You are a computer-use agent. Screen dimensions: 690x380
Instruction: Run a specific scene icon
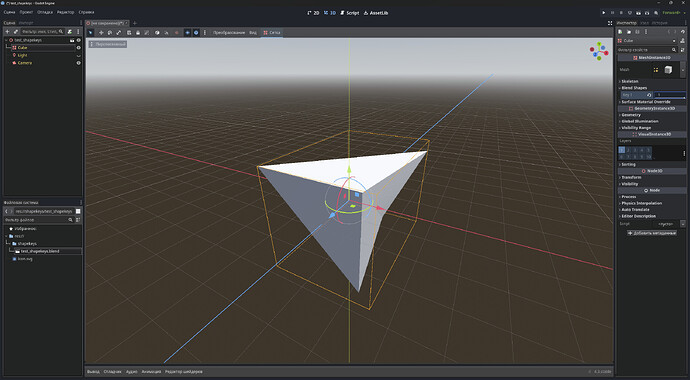pyautogui.click(x=647, y=13)
